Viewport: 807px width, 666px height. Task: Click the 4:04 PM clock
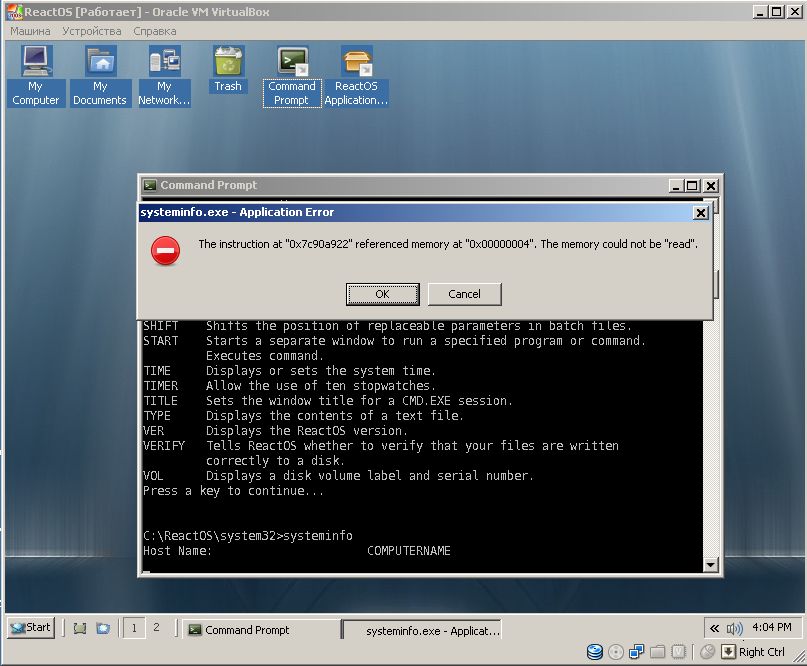point(771,627)
